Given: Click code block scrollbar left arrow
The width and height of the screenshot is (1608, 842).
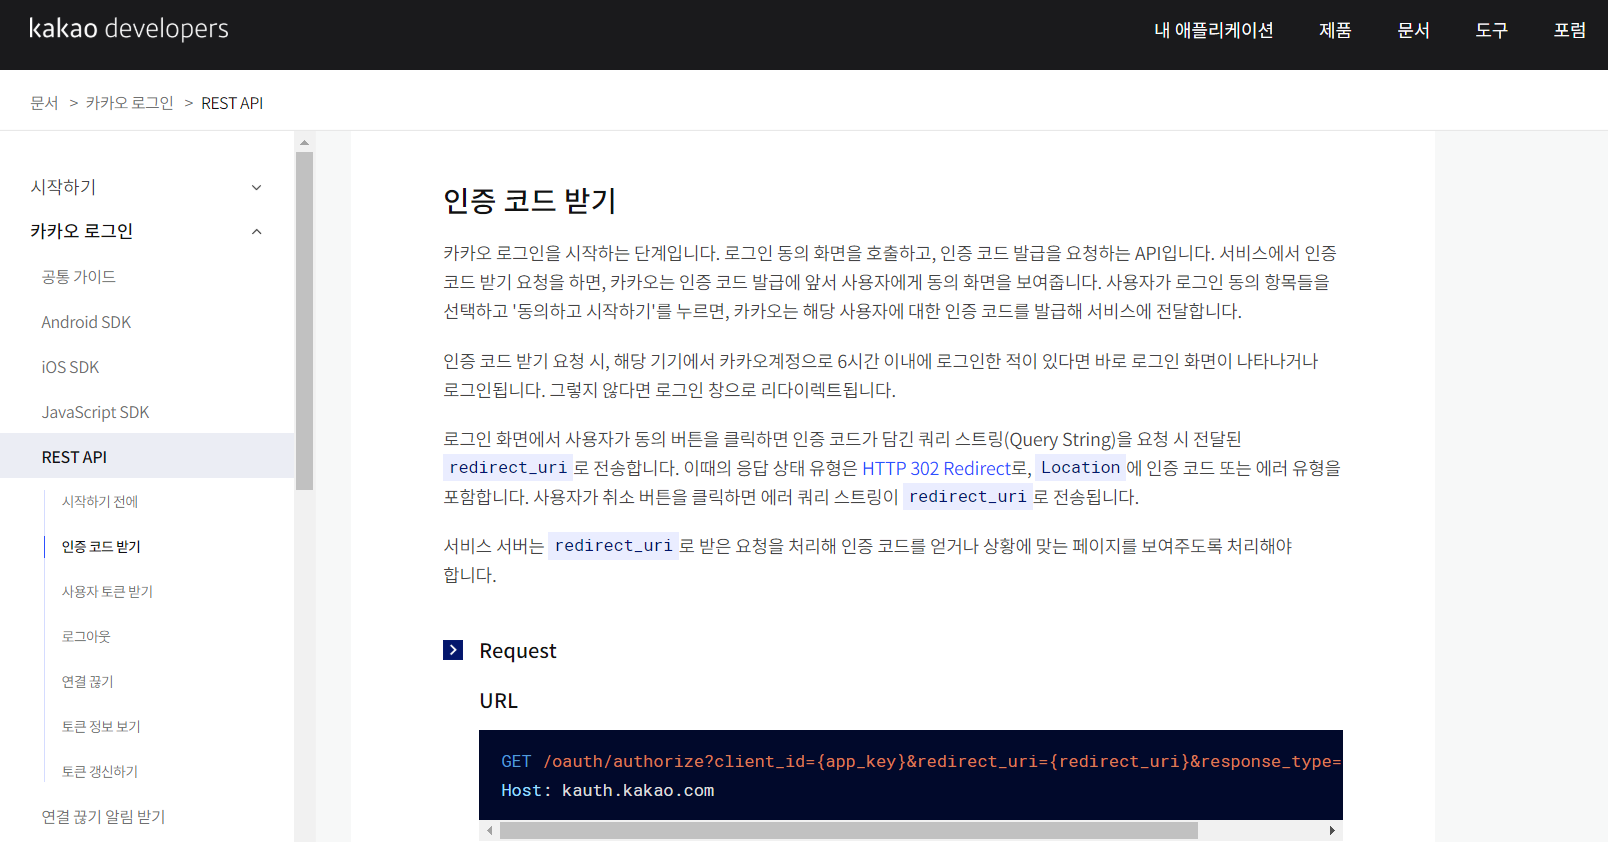Looking at the screenshot, I should click(489, 831).
